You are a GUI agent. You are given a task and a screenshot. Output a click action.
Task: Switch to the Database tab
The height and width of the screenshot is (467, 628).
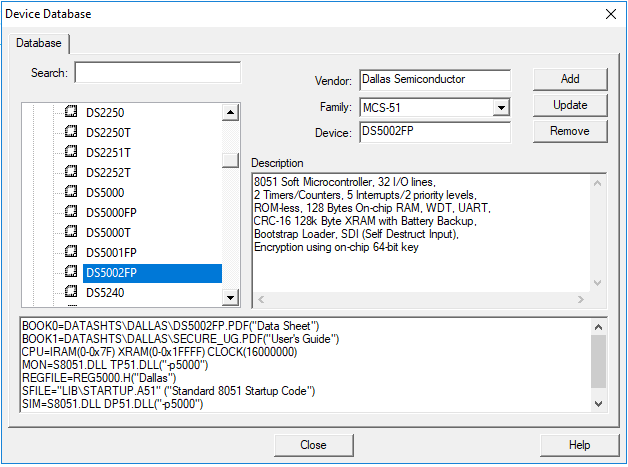point(39,43)
